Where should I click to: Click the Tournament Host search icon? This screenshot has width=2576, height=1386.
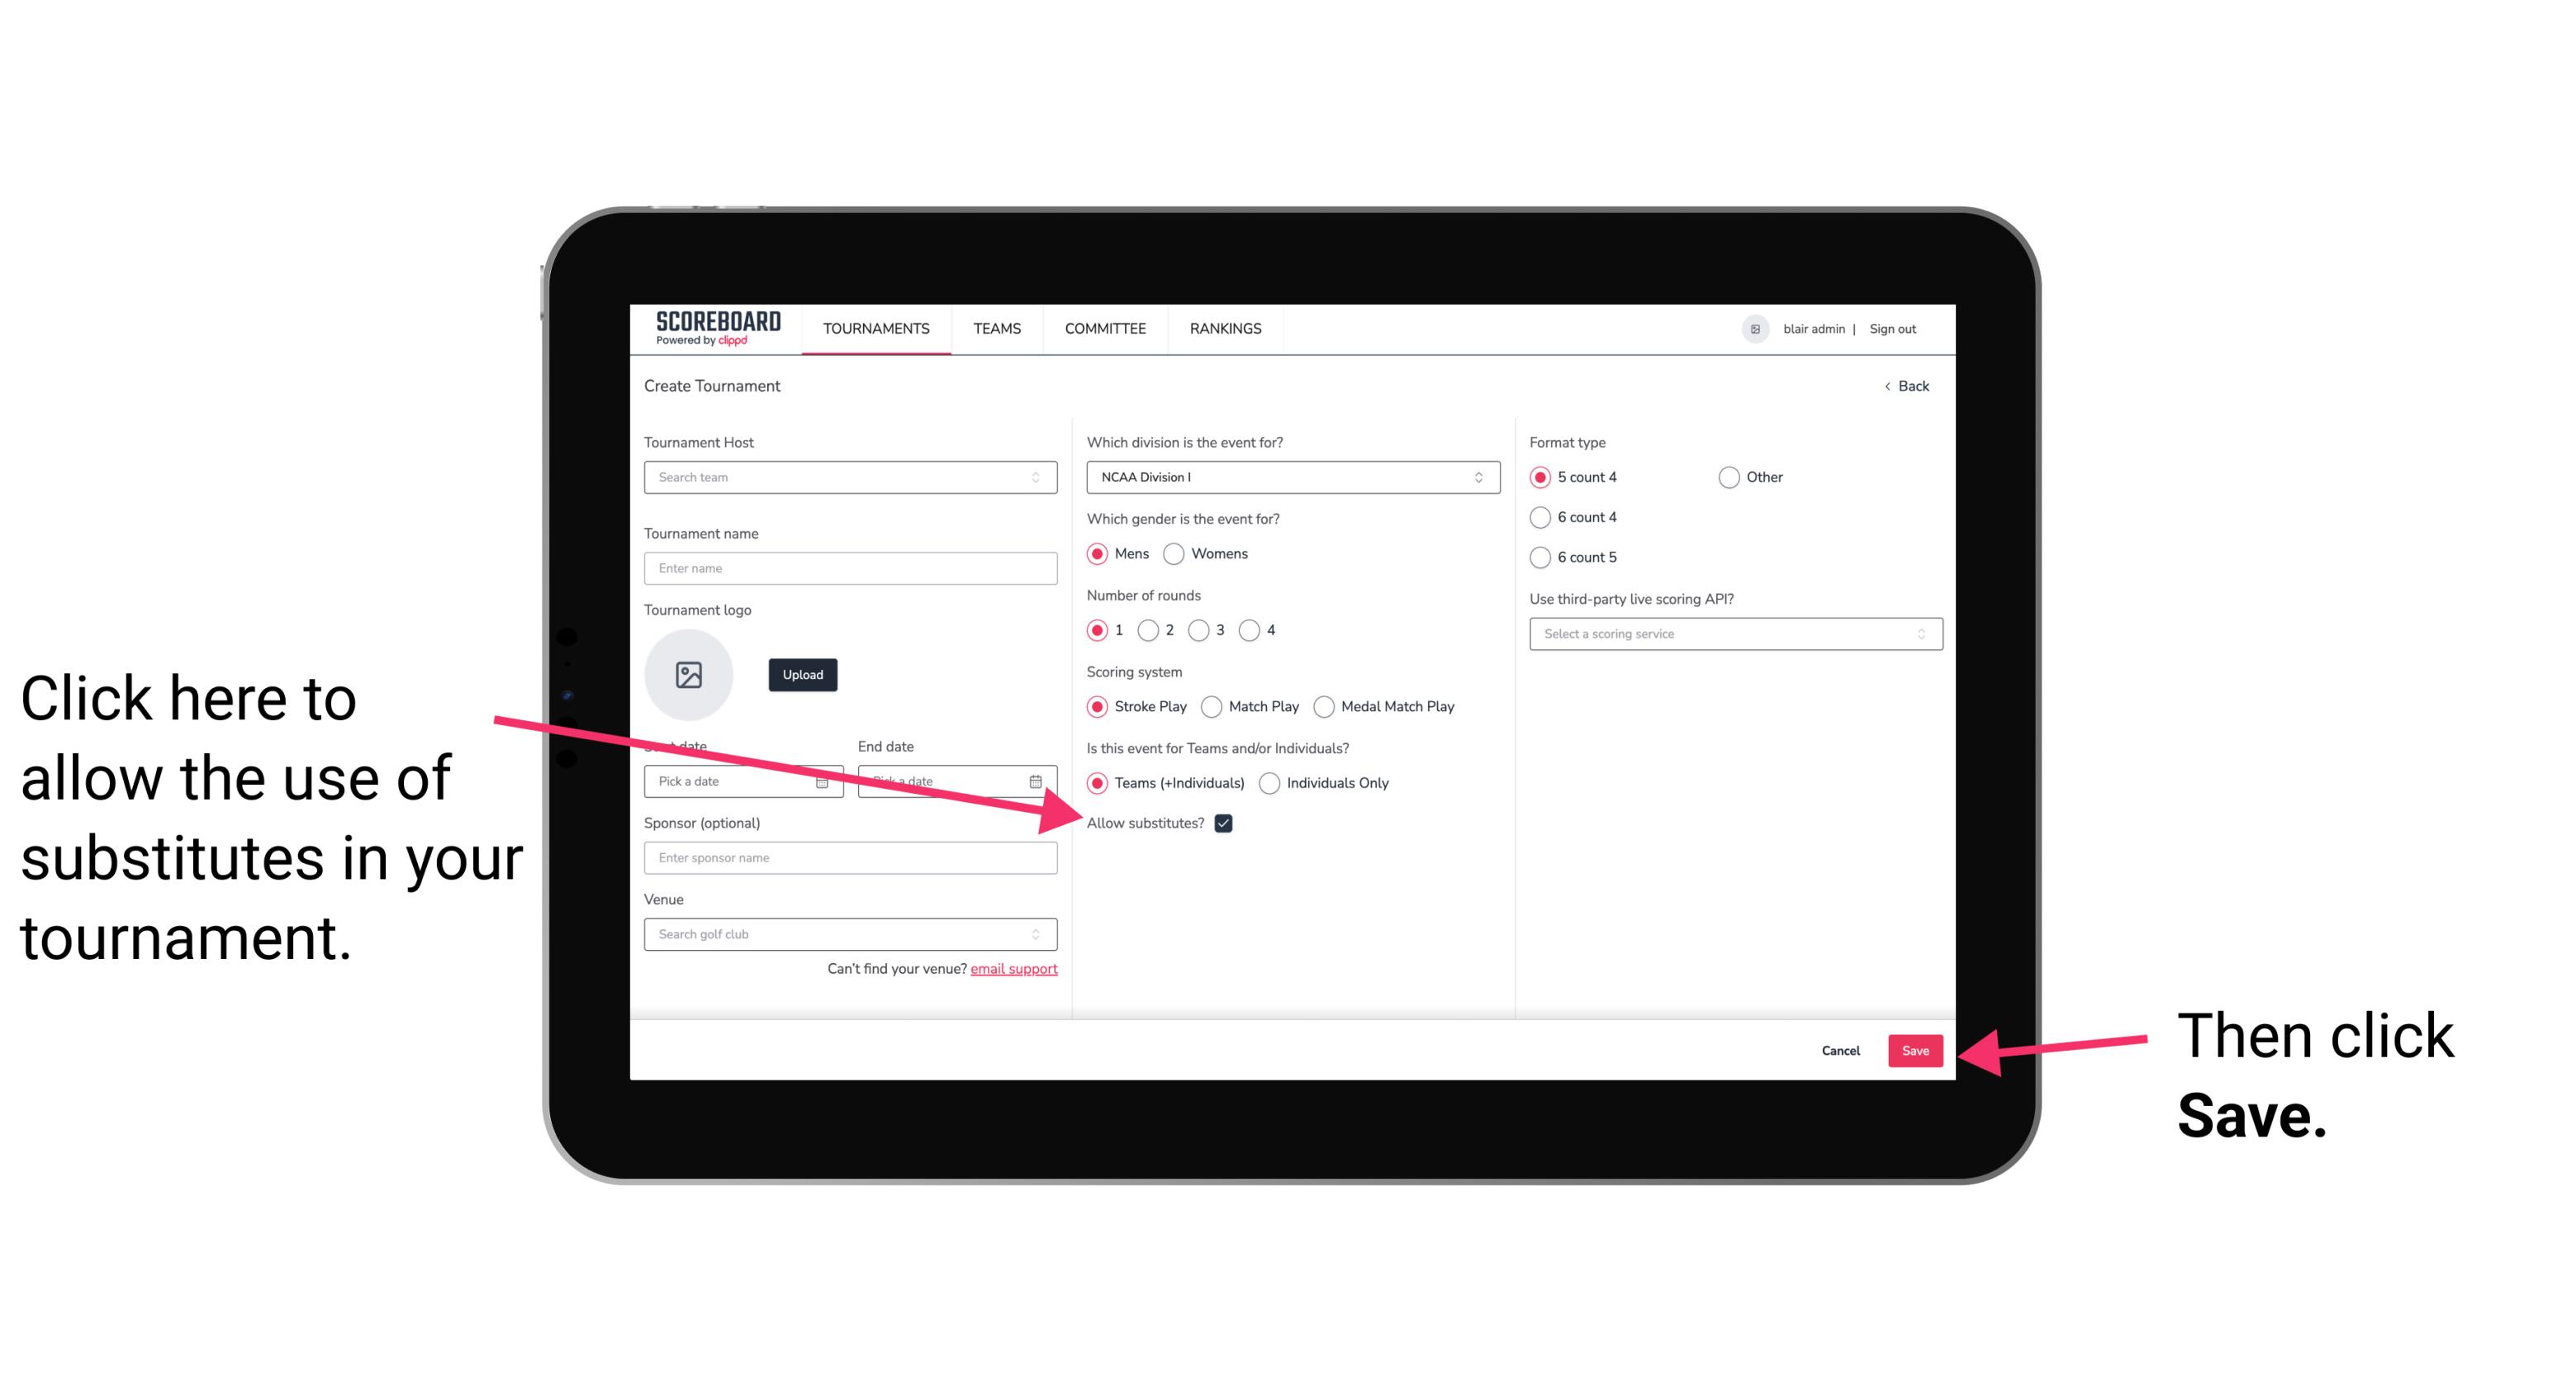click(x=1044, y=478)
